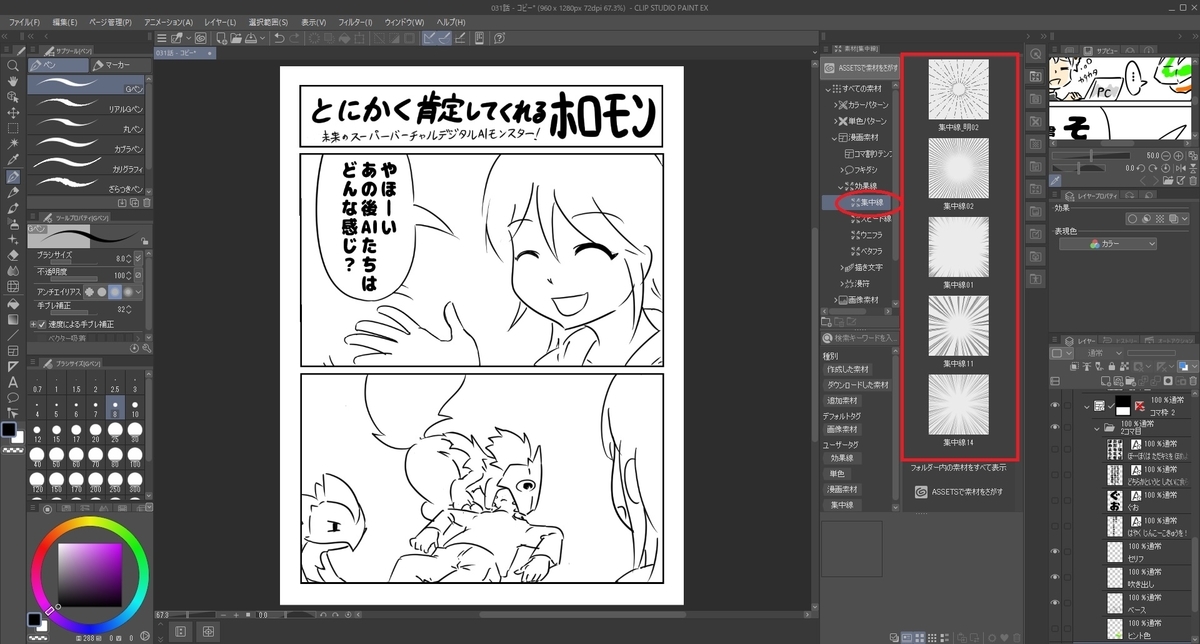Select the Move layer tool
Screen dimensions: 1200x644
point(13,113)
